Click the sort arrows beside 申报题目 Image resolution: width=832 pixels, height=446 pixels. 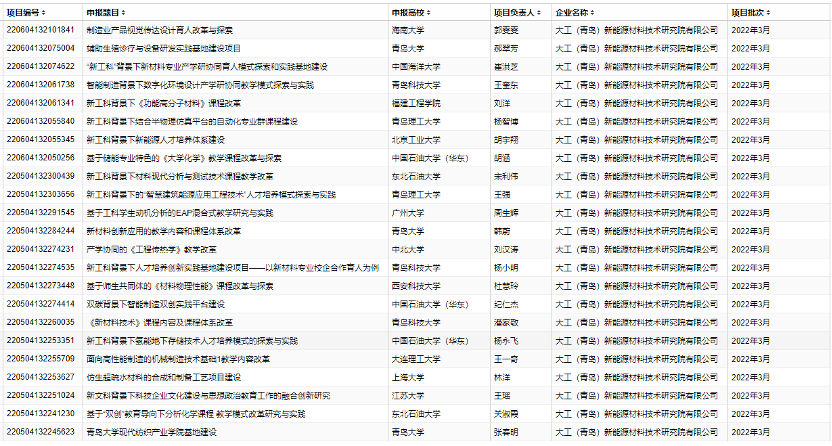123,13
